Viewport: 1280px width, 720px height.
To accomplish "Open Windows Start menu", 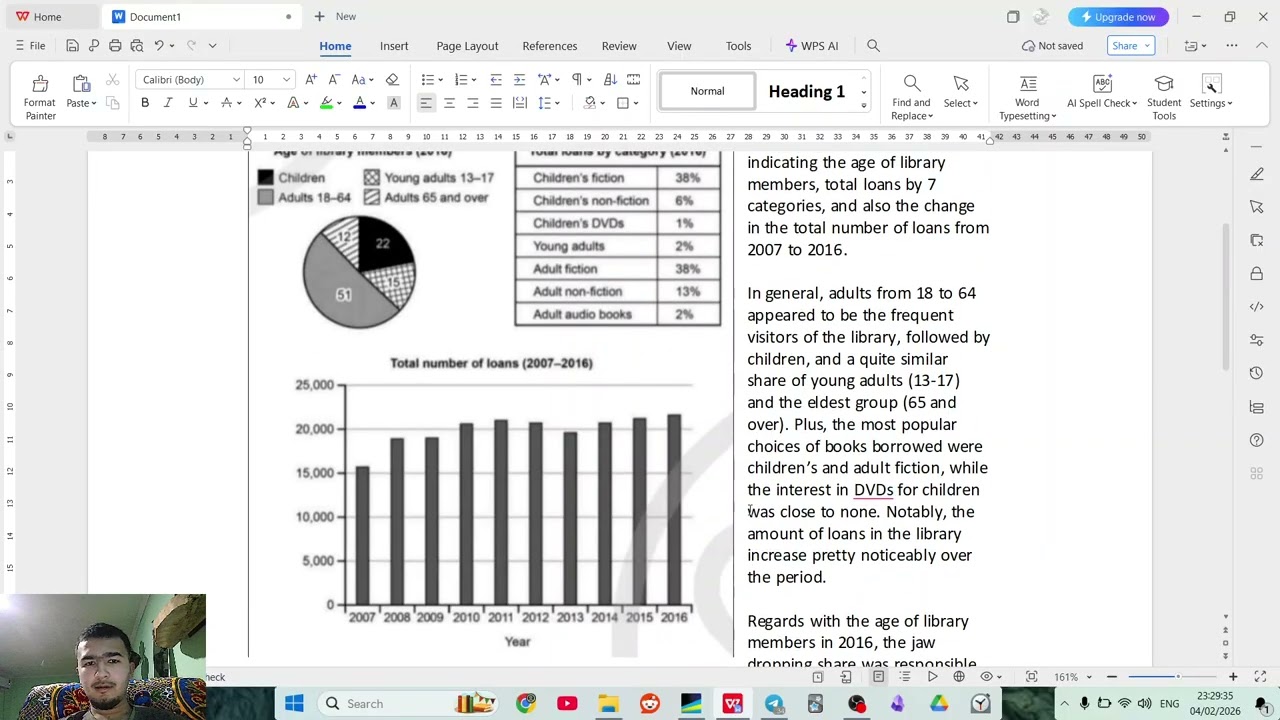I will [294, 704].
